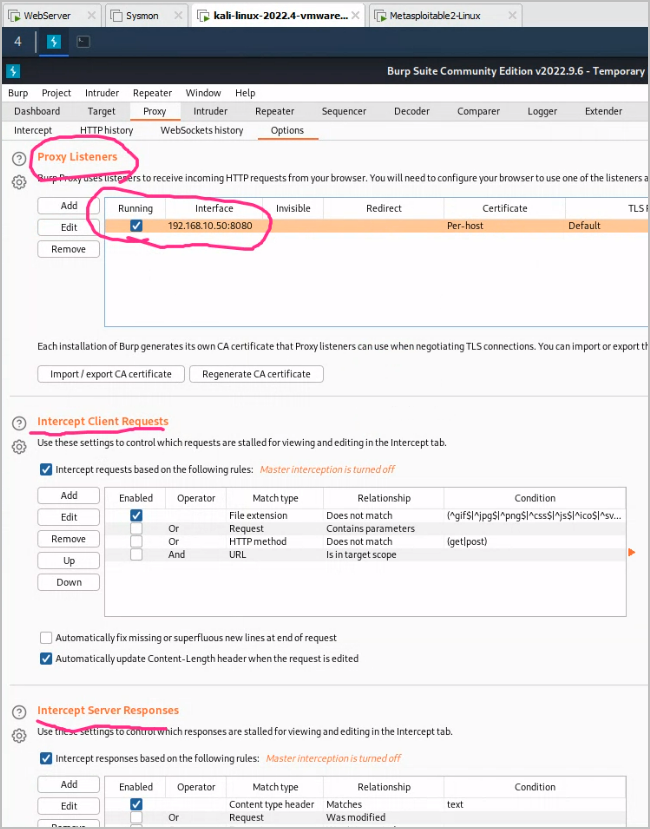Open Proxy Listeners help question icon

coord(19,158)
